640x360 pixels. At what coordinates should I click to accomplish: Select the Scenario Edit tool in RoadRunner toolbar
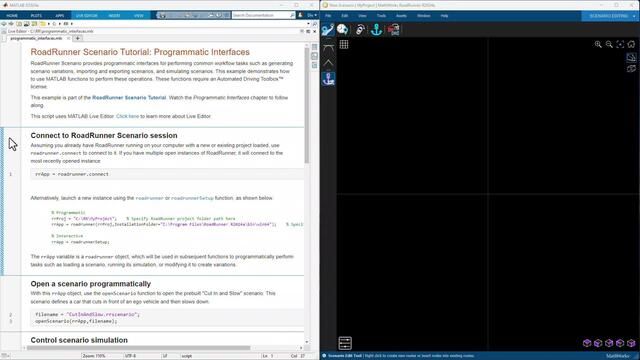(328, 29)
